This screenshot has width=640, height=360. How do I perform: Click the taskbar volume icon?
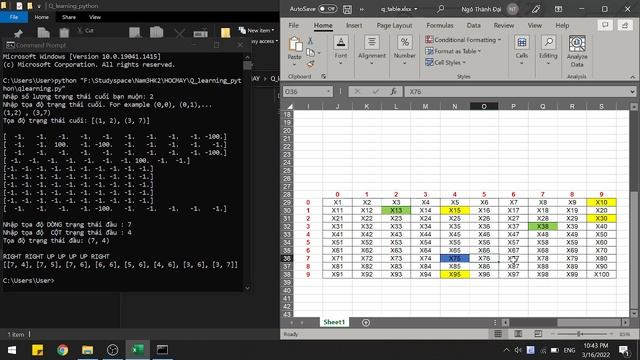(518, 350)
